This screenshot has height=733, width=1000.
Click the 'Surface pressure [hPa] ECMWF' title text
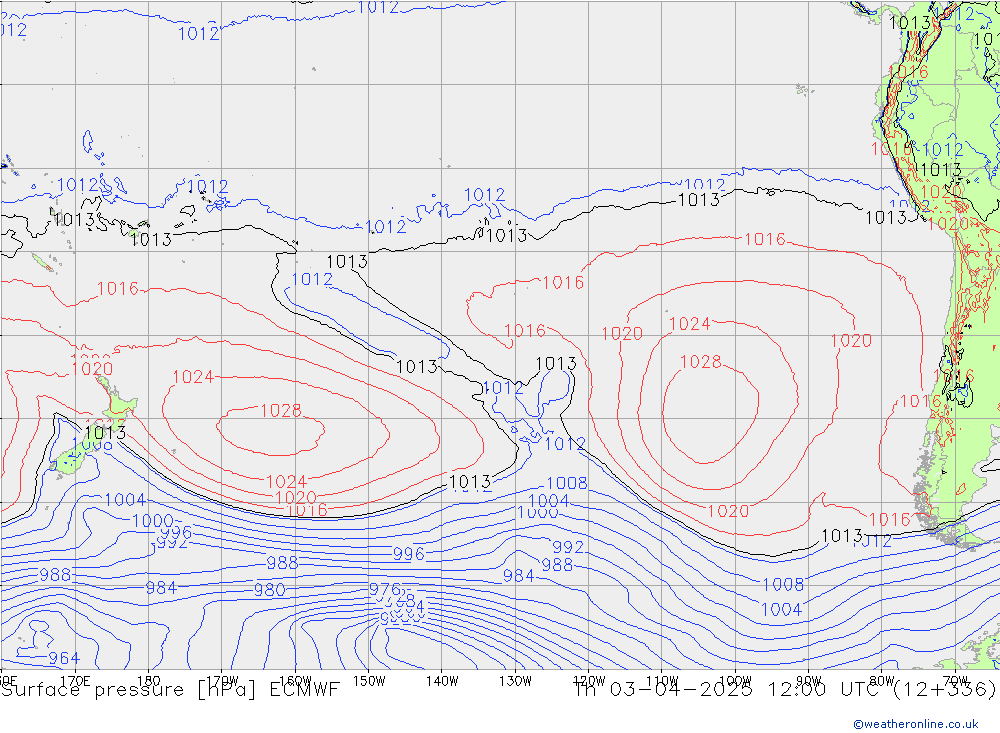[170, 690]
